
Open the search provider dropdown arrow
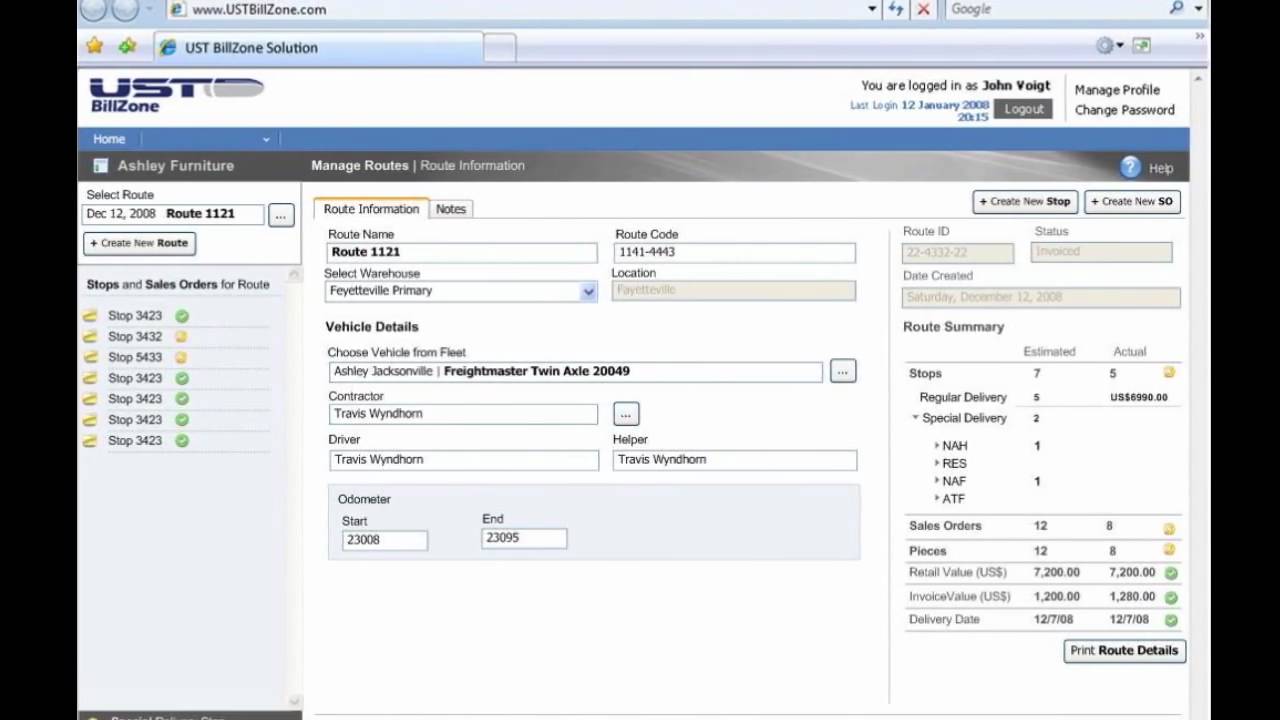tap(1198, 9)
